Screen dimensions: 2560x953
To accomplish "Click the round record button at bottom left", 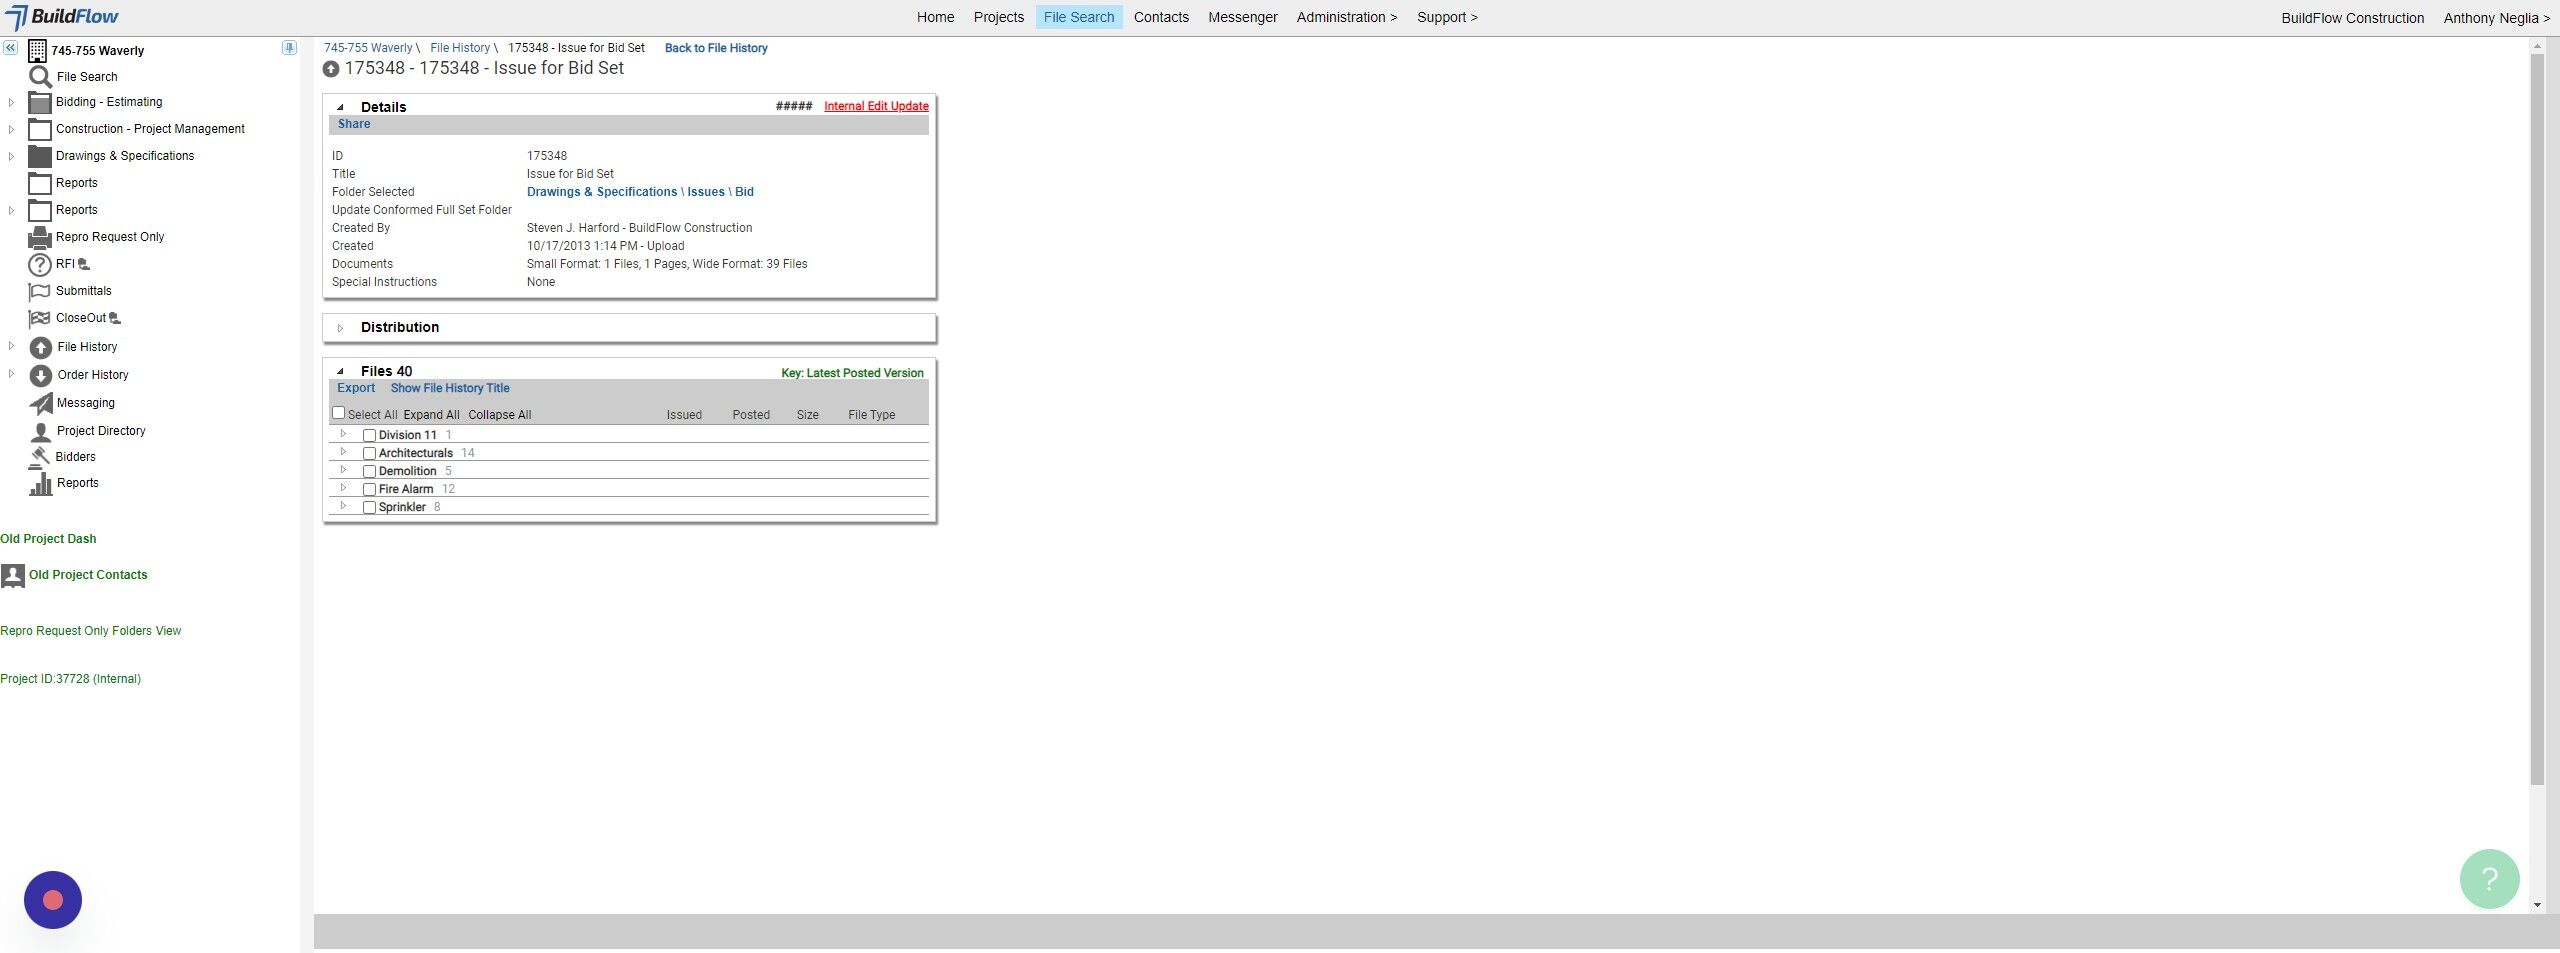I will pos(53,900).
